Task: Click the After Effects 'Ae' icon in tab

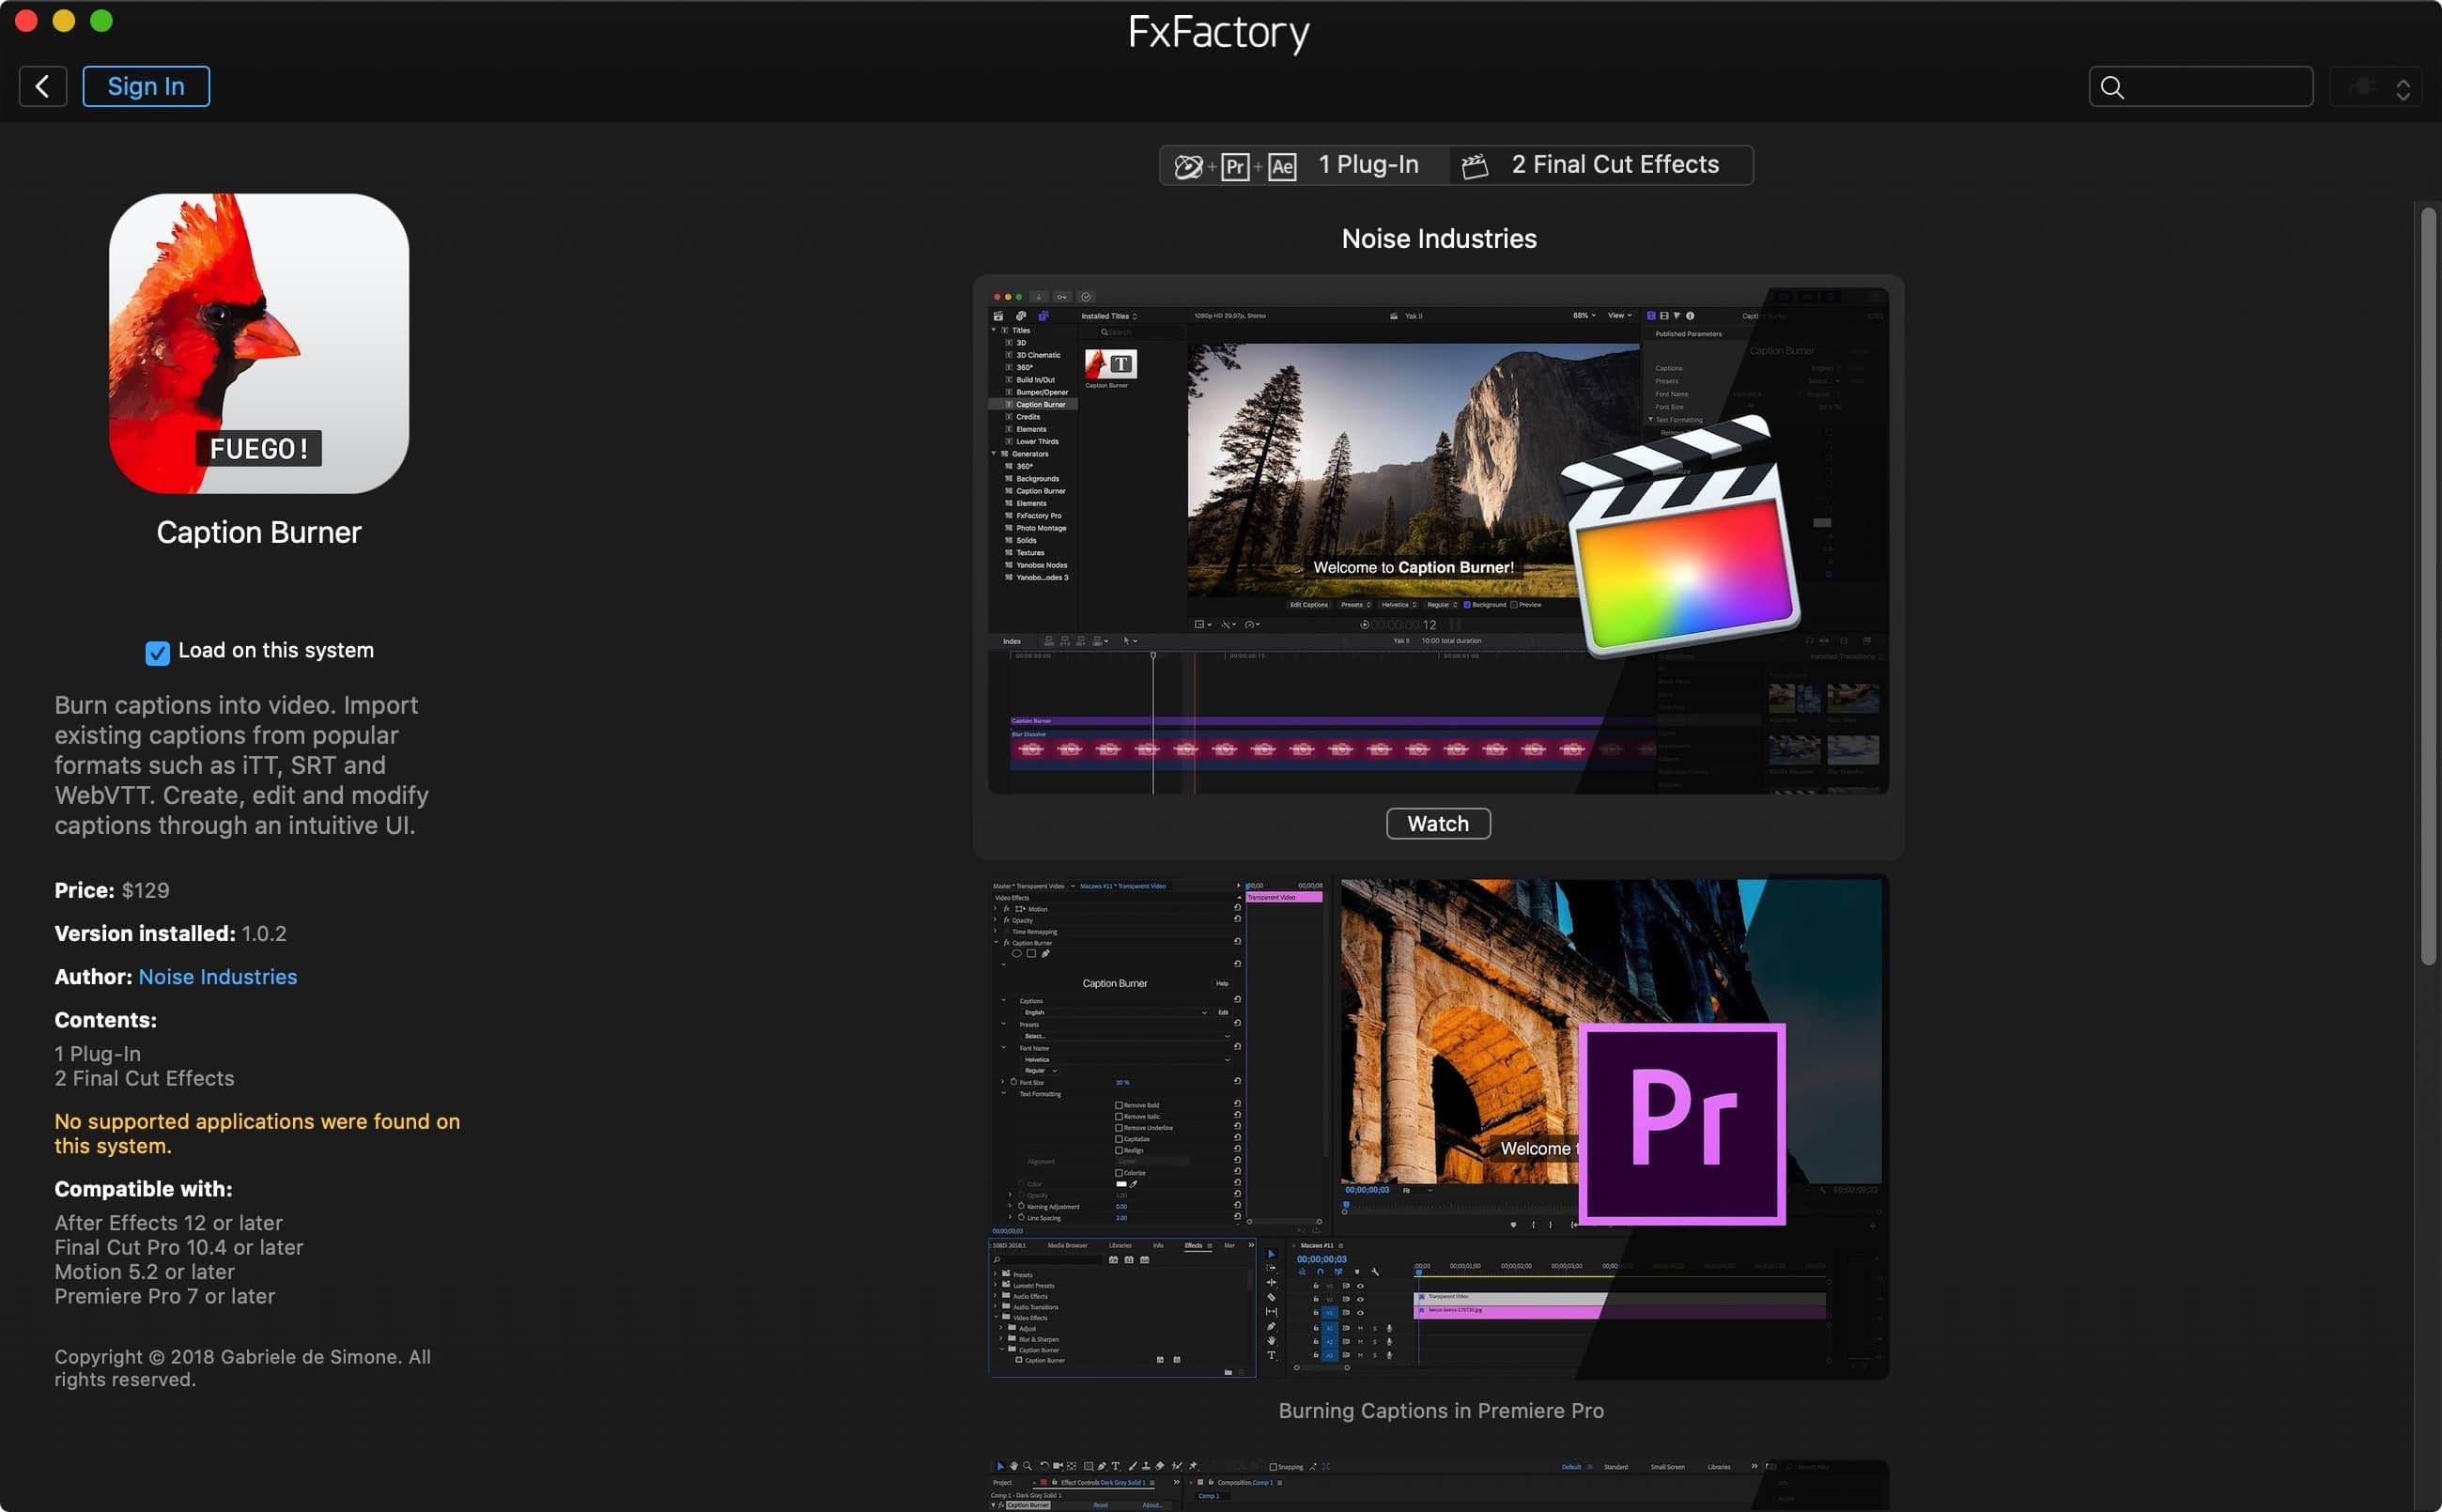Action: point(1282,166)
